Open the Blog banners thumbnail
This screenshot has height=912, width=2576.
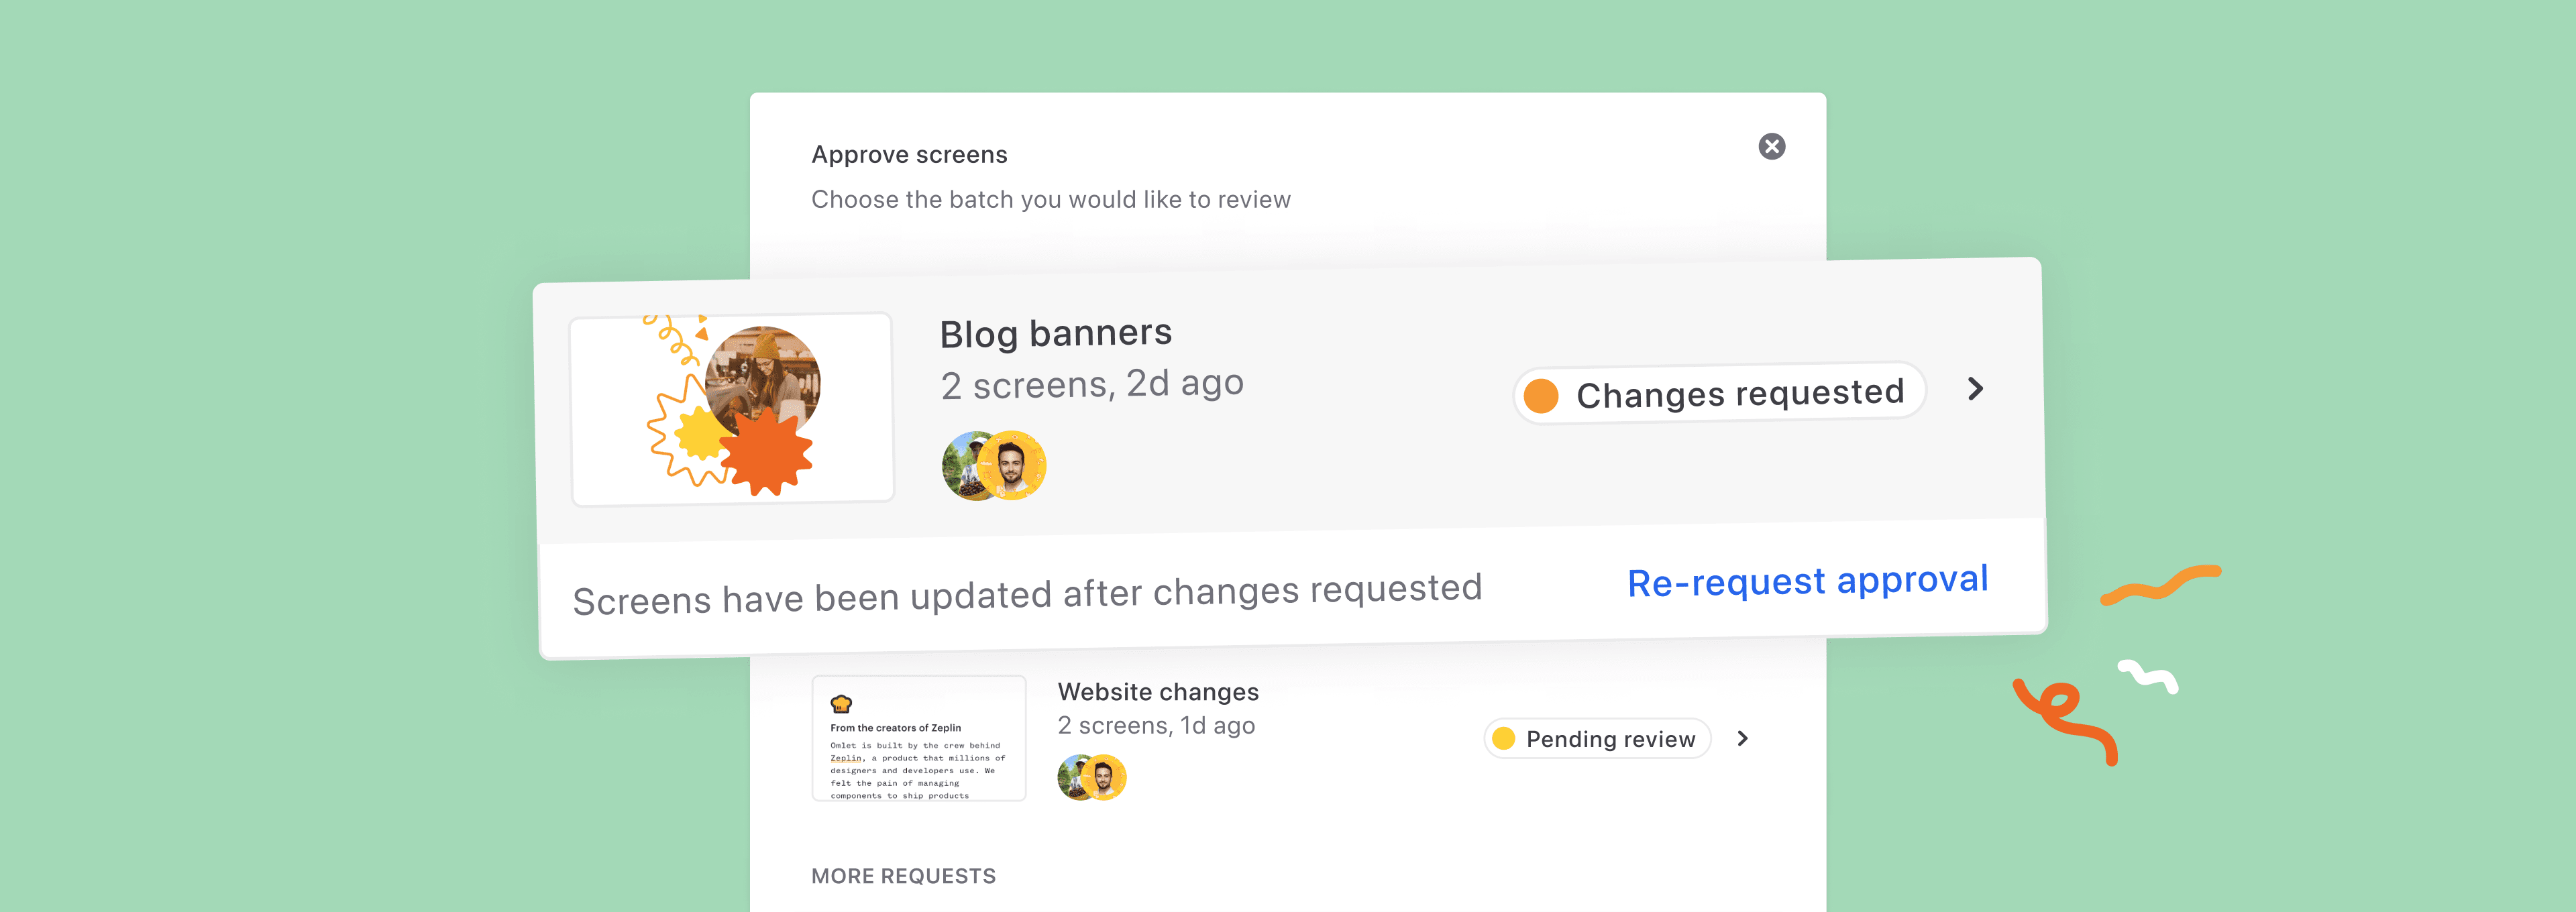click(731, 409)
